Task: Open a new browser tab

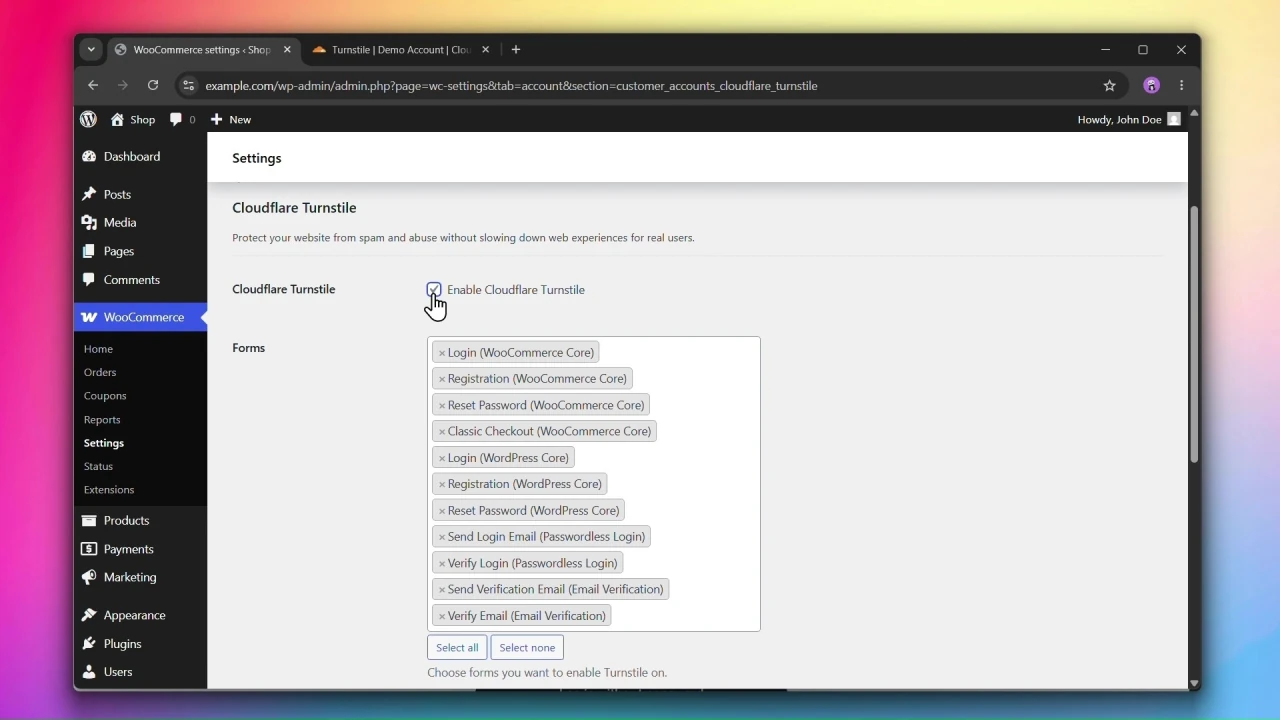Action: [x=516, y=50]
